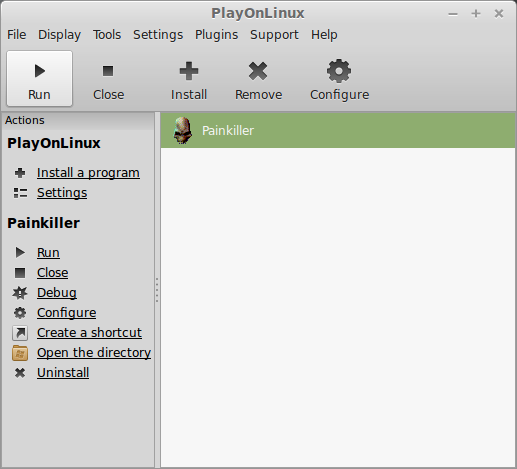This screenshot has height=469, width=517.
Task: Click the plus icon beside Install a program
Action: (x=20, y=173)
